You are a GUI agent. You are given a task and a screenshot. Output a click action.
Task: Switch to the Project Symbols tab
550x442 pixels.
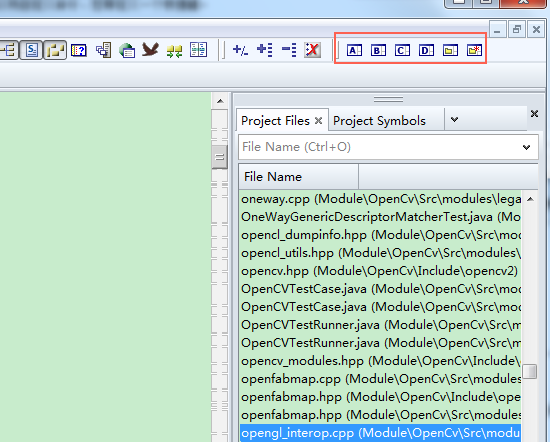pyautogui.click(x=379, y=121)
